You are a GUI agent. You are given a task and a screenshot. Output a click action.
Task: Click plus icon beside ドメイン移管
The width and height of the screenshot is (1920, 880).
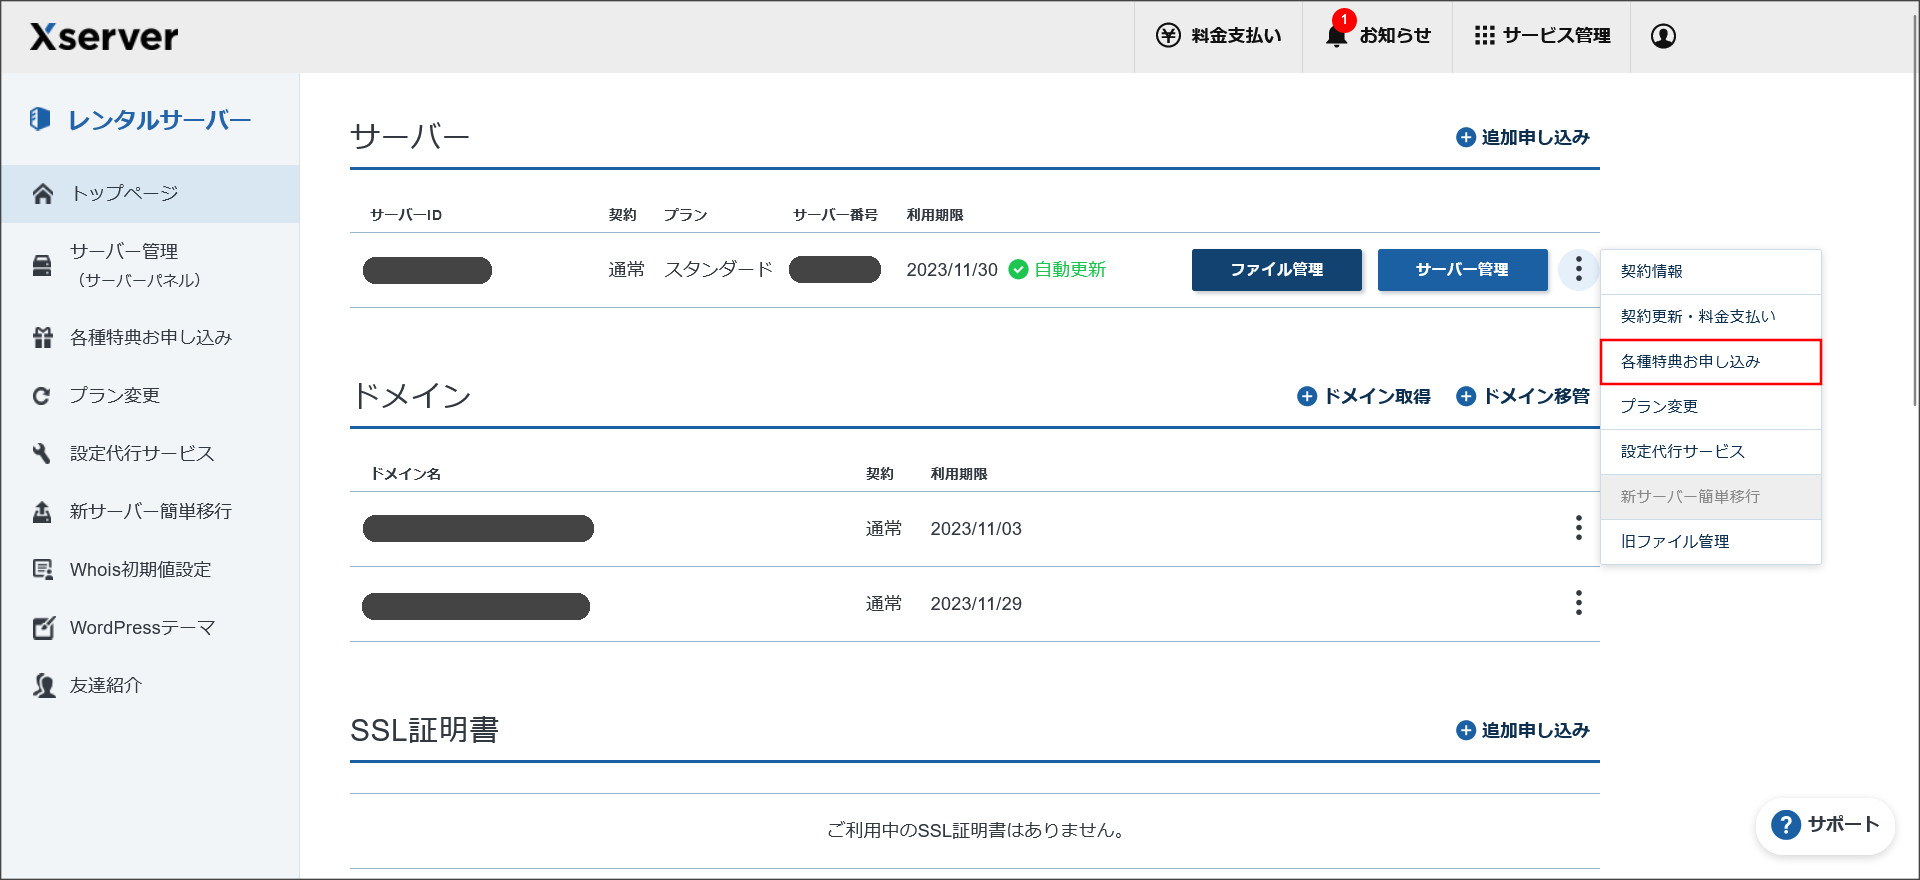point(1466,397)
